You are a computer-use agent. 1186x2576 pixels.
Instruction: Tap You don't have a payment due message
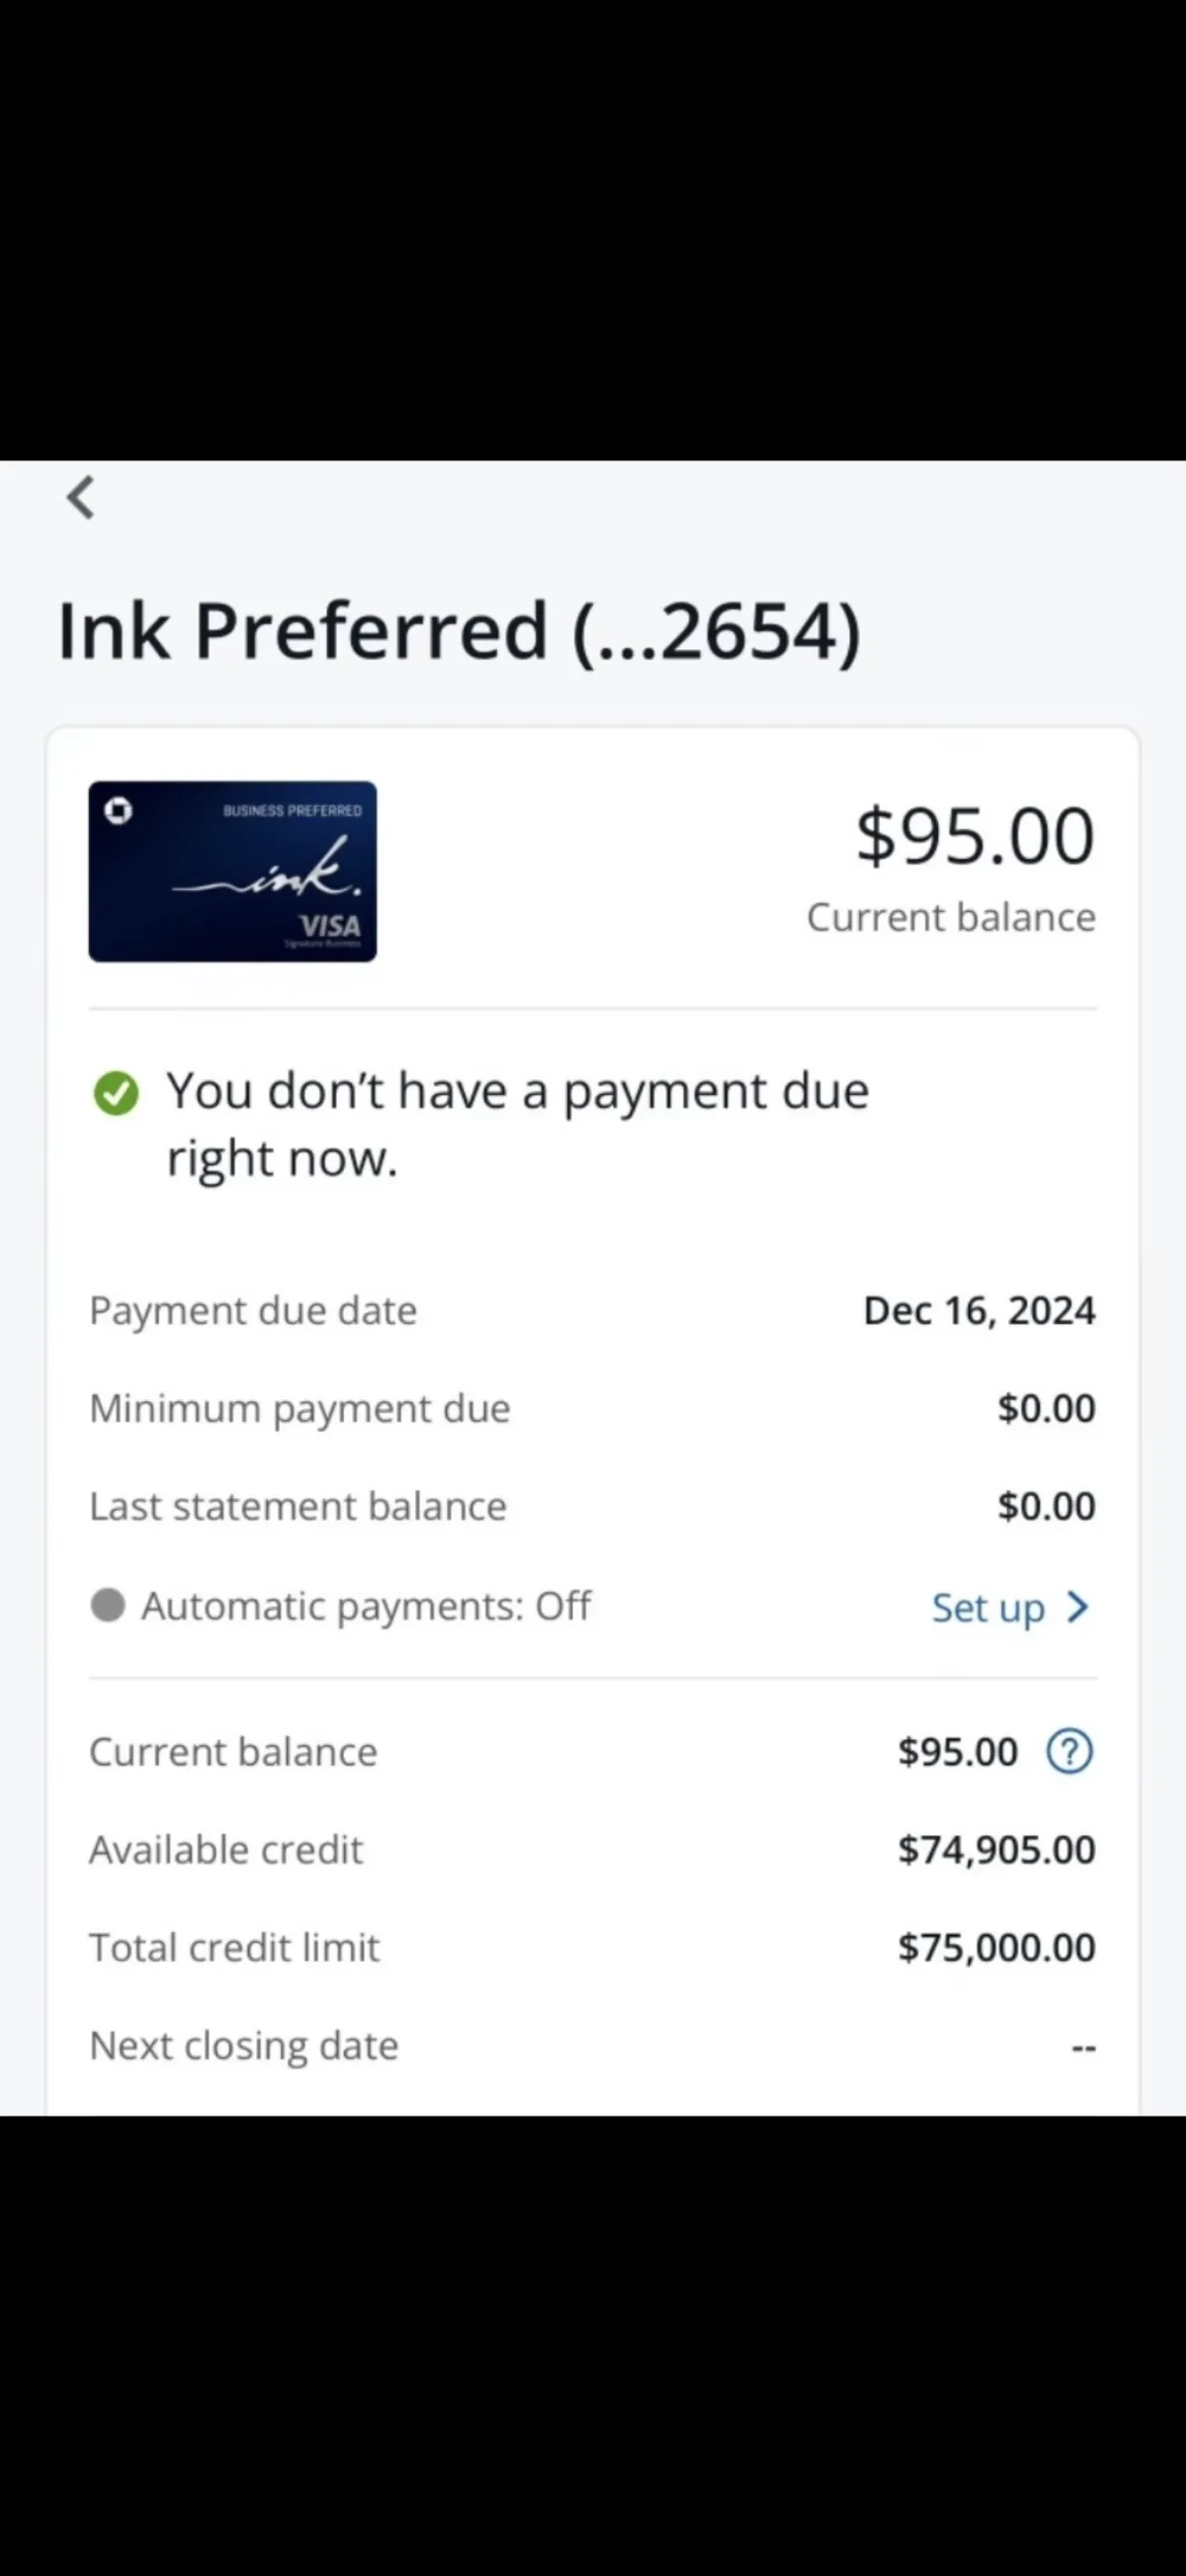(518, 1124)
